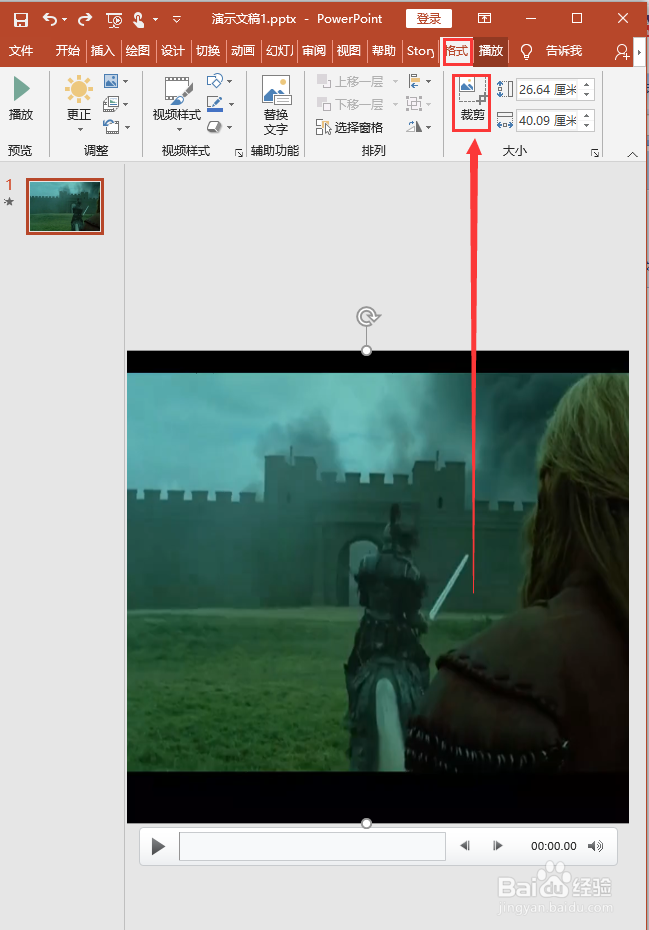Select slide 1 thumbnail
This screenshot has width=649, height=930.
coord(65,206)
